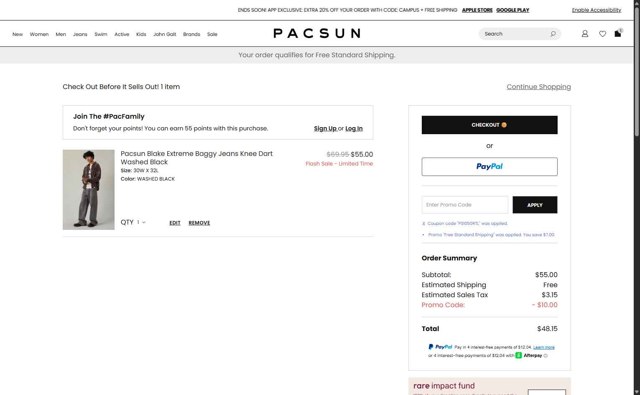
Task: Click the search magnifier icon
Action: 553,34
